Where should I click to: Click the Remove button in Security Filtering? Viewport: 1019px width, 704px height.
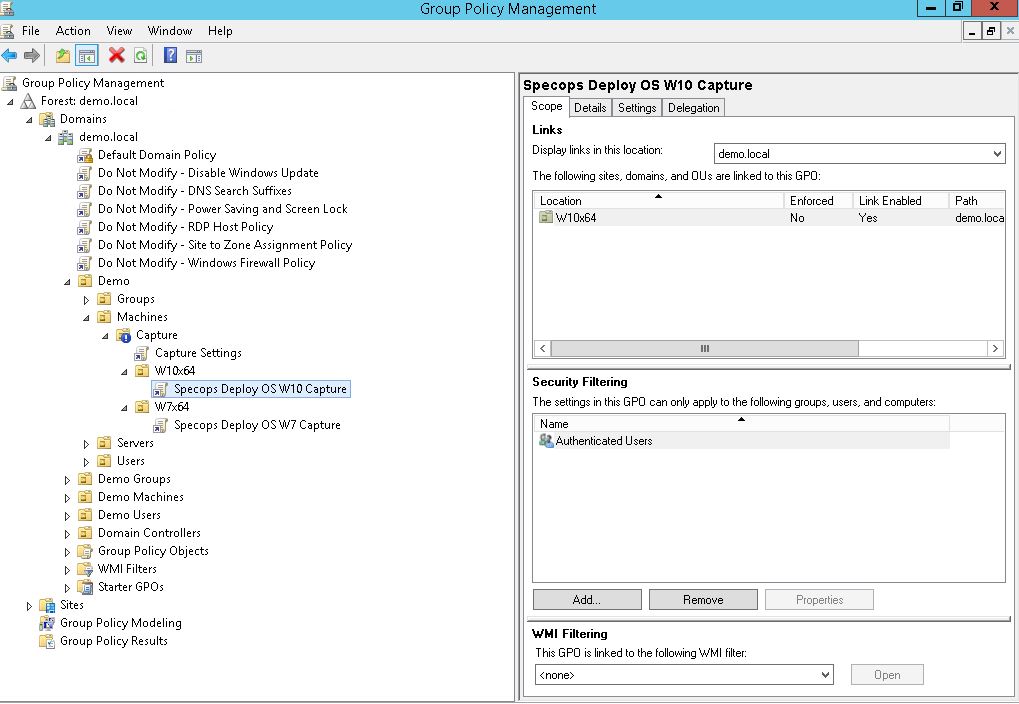(x=703, y=599)
